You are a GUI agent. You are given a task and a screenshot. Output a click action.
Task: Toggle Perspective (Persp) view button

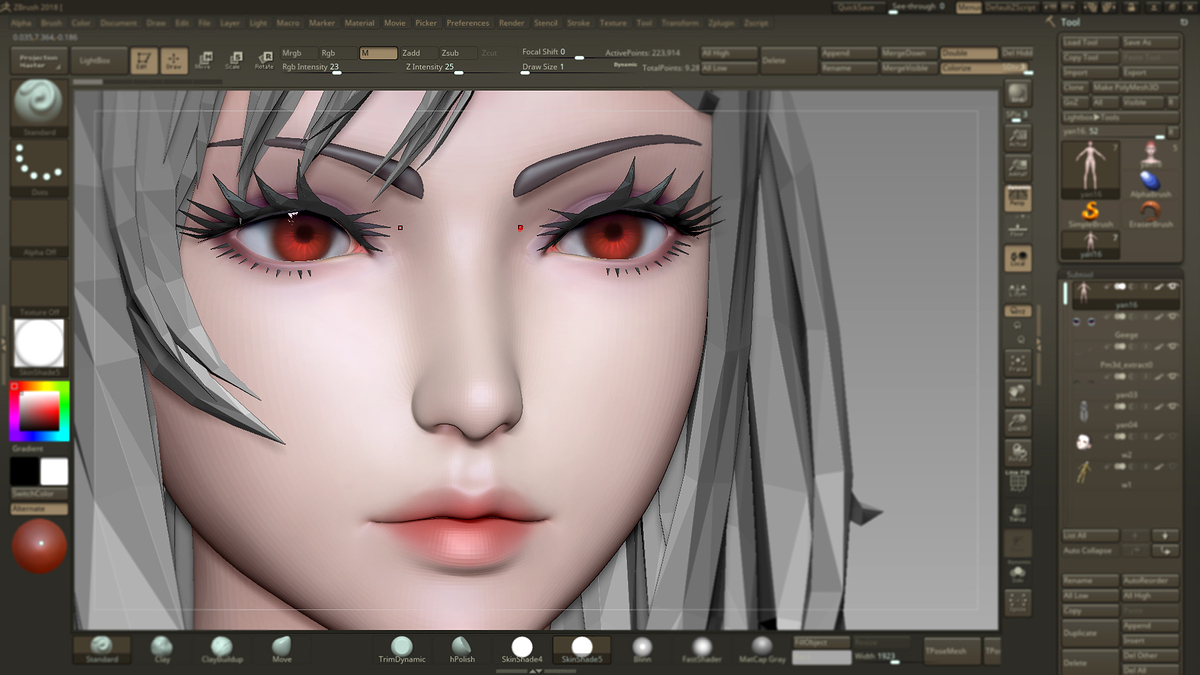click(x=1018, y=198)
